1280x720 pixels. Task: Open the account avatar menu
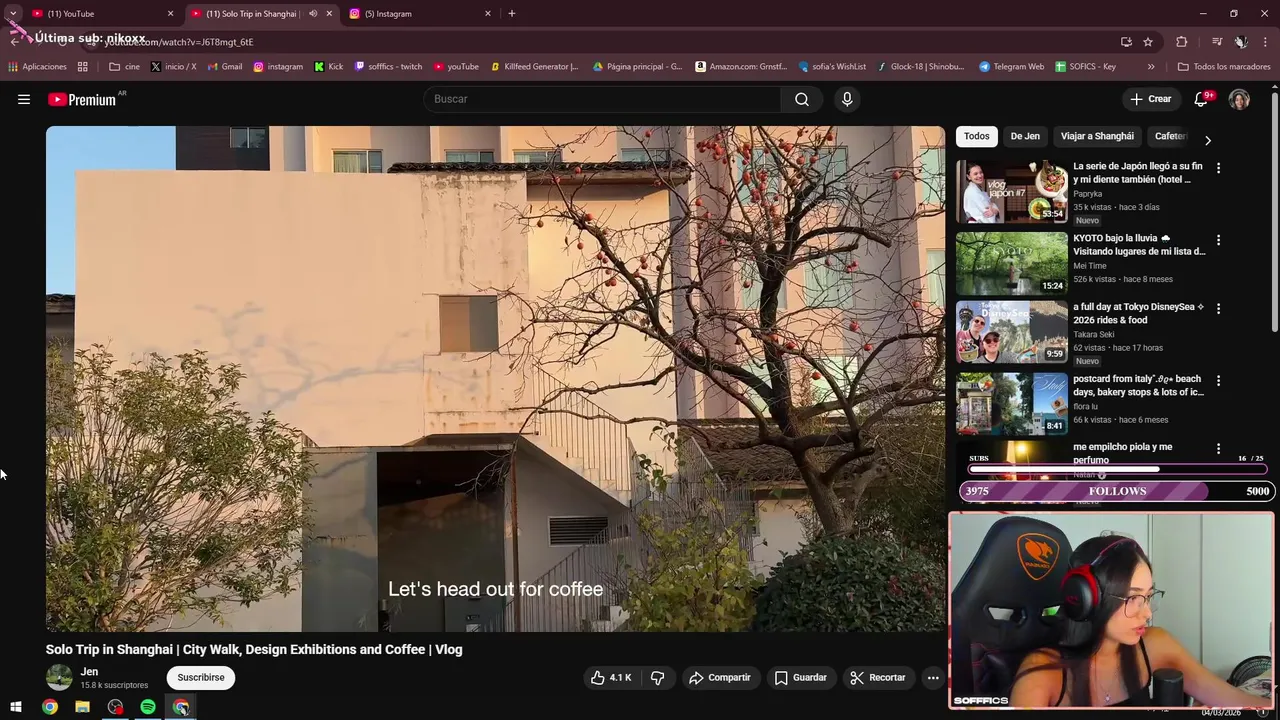click(1239, 99)
